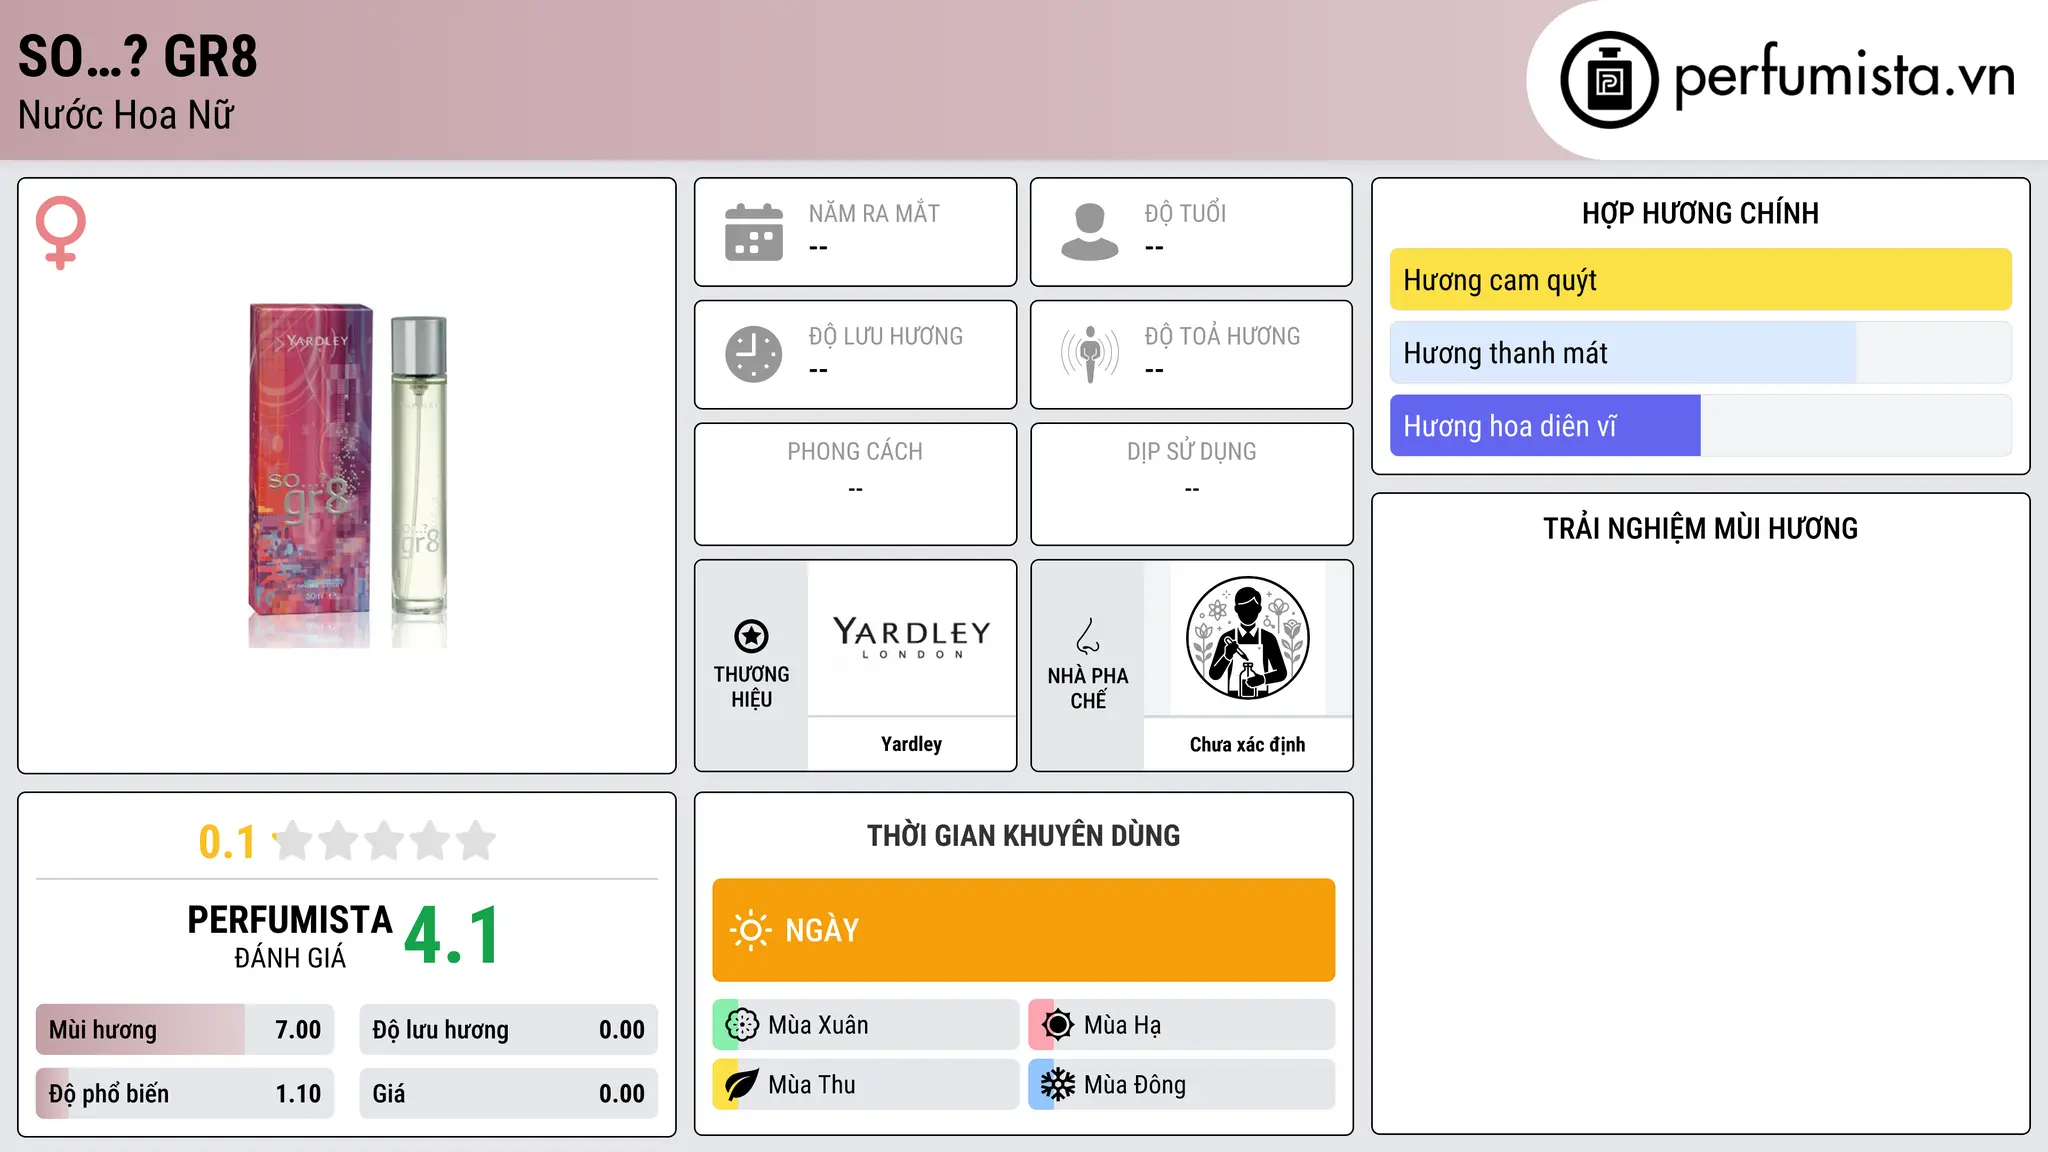Click the sun icon in the Ngày bar

(750, 930)
